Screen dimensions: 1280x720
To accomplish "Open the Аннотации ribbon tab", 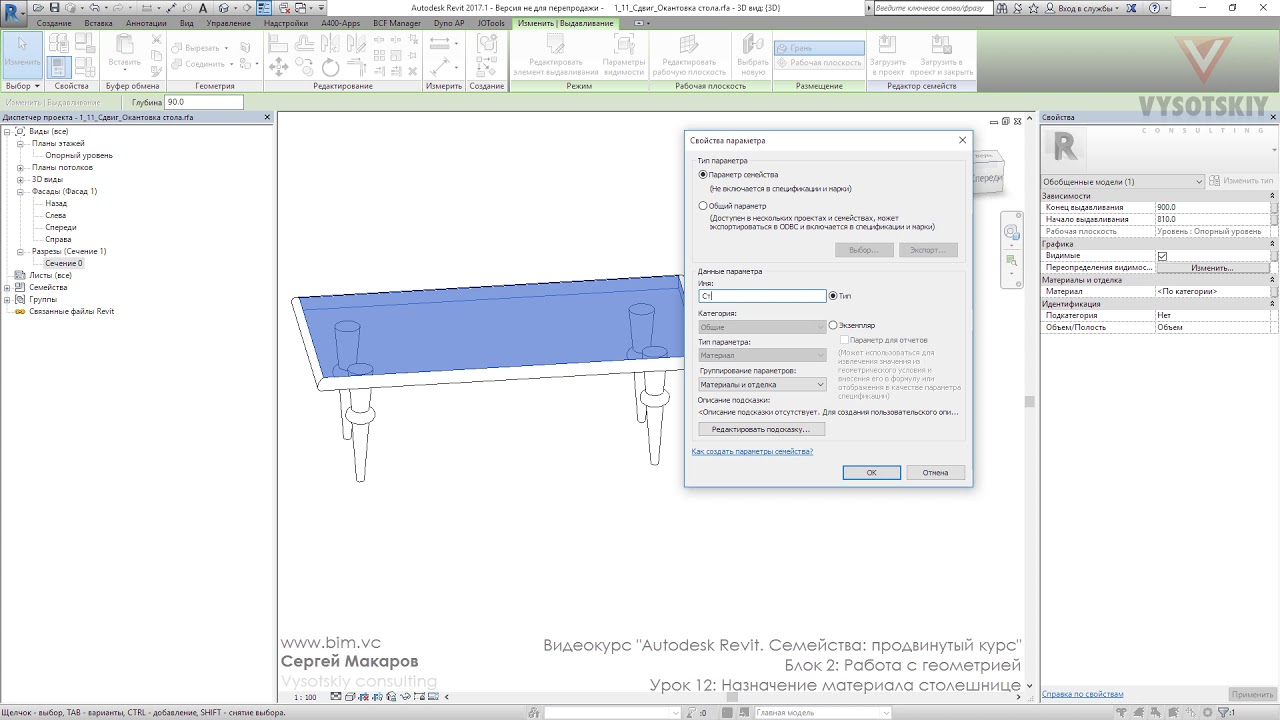I will (146, 22).
